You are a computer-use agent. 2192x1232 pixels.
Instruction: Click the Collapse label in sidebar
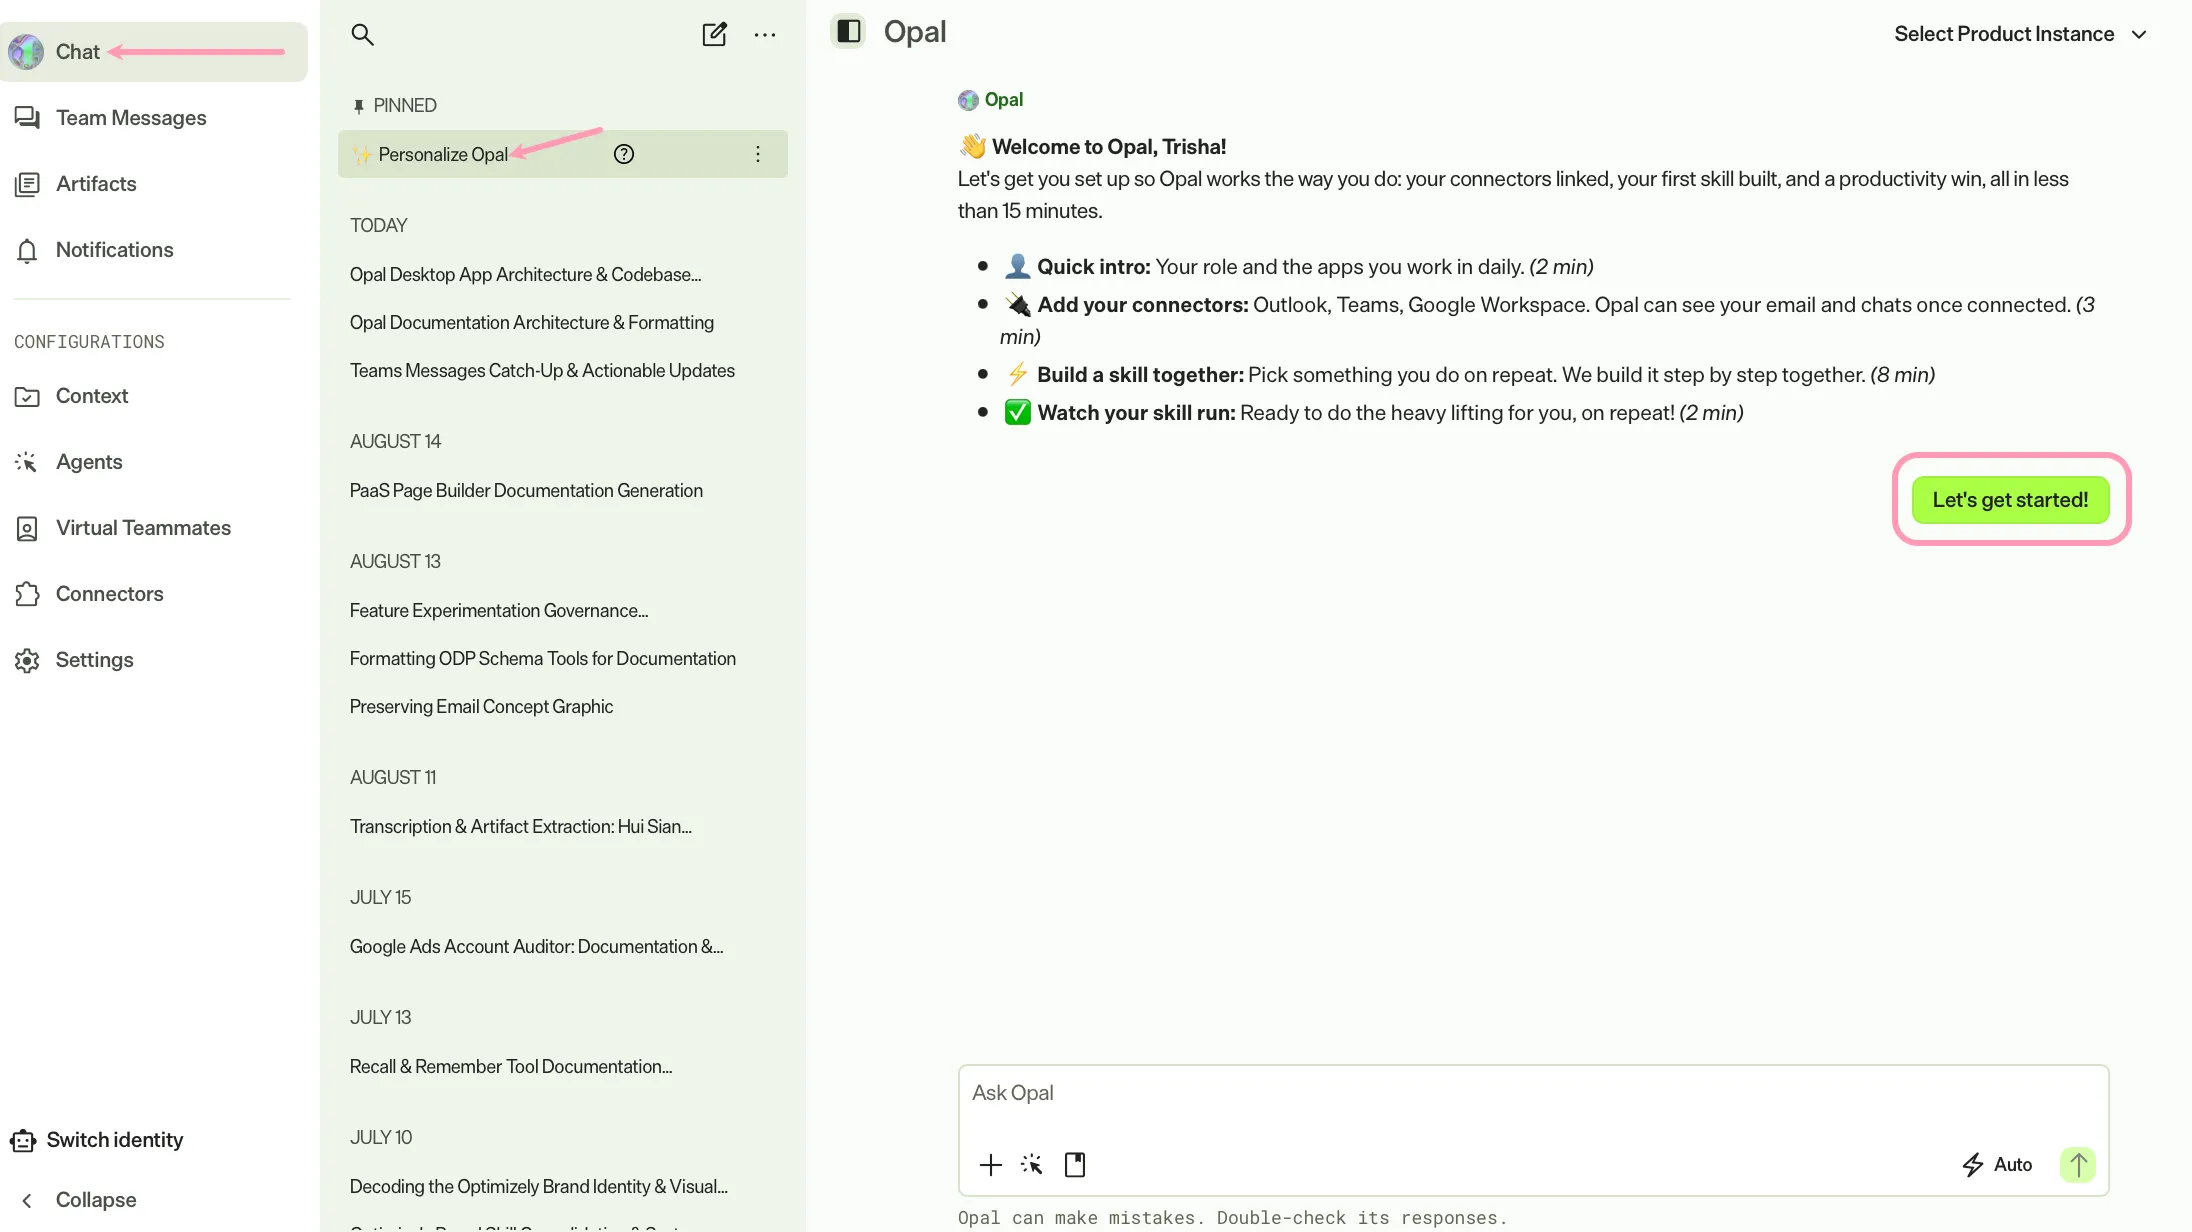(x=96, y=1200)
